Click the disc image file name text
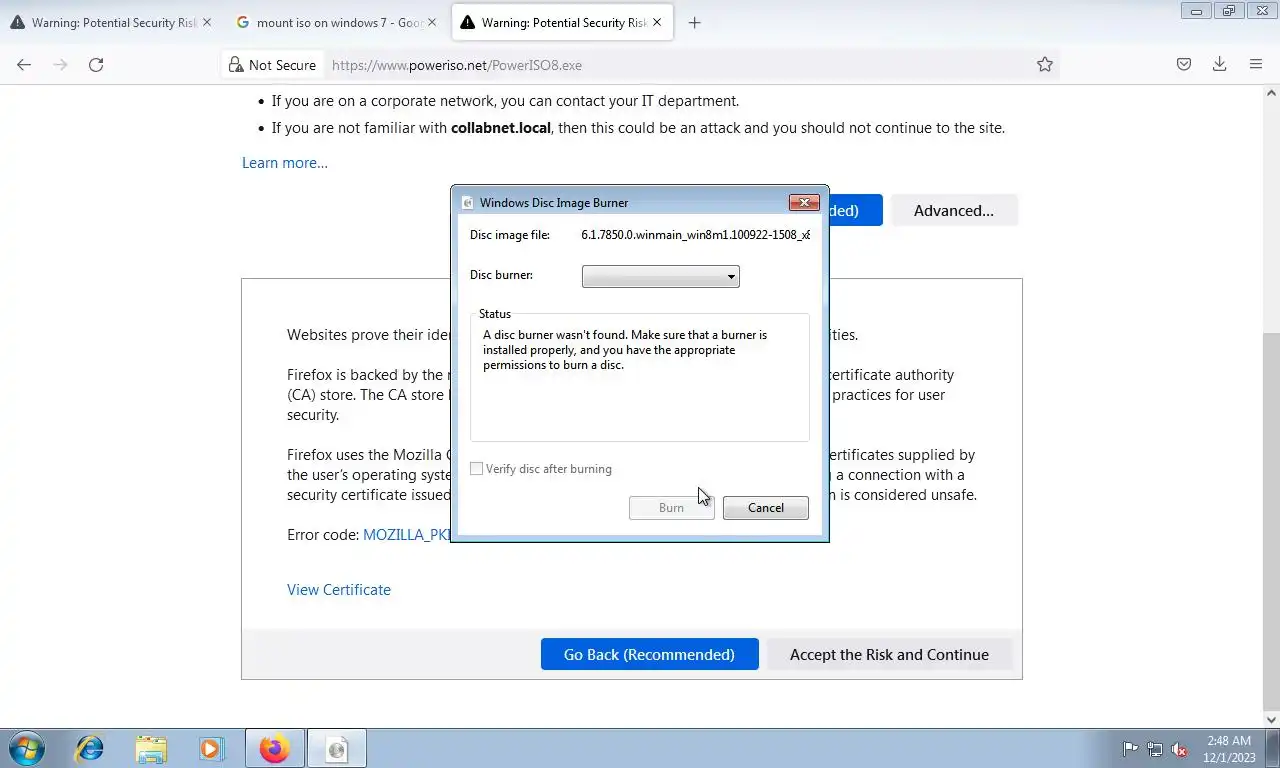Viewport: 1280px width, 768px height. [x=695, y=235]
